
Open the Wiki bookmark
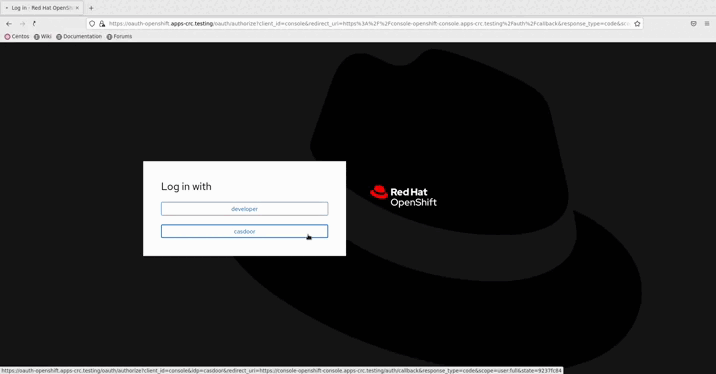pyautogui.click(x=42, y=37)
